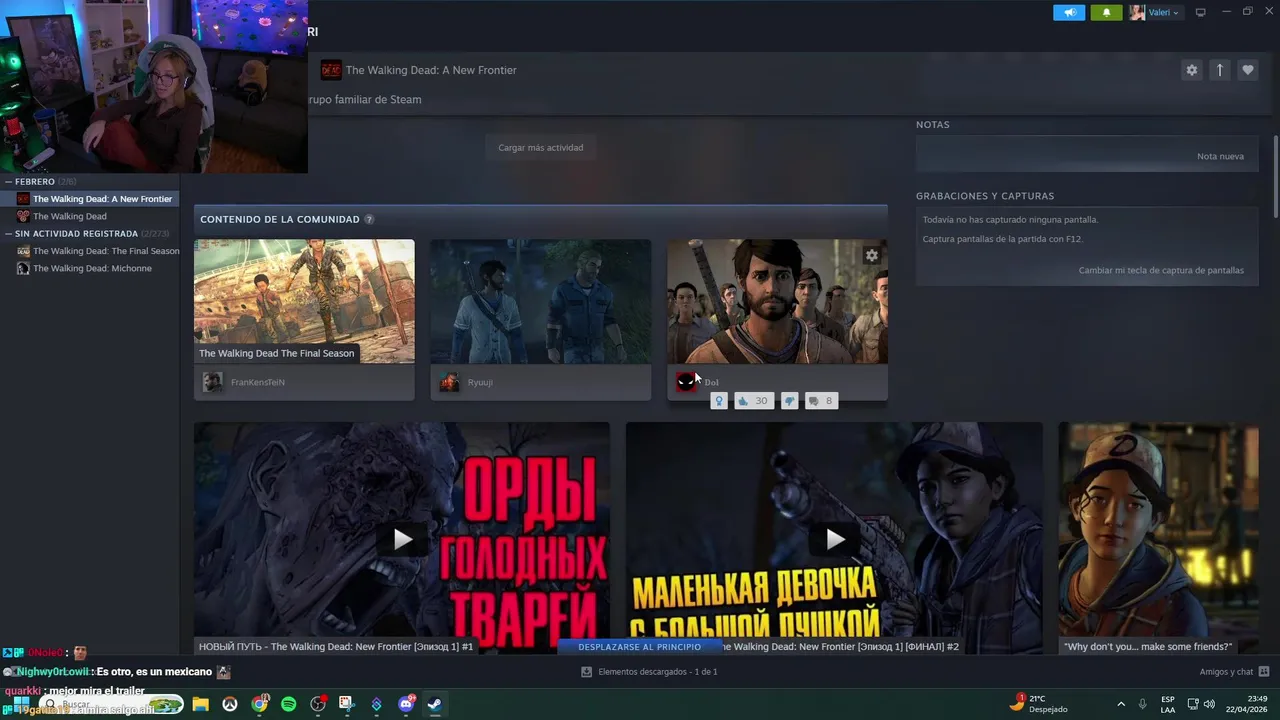
Task: Open Google Chrome from taskbar
Action: pyautogui.click(x=260, y=704)
